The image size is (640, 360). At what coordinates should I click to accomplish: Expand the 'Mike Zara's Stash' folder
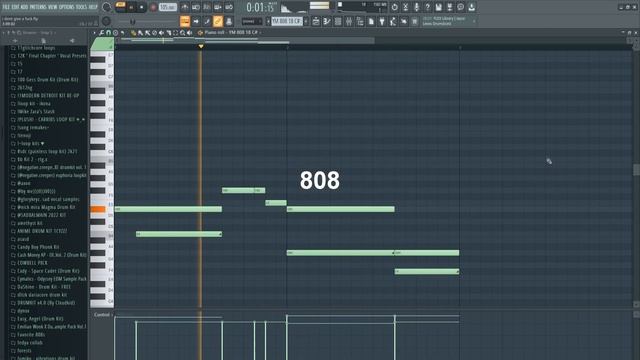tap(36, 111)
